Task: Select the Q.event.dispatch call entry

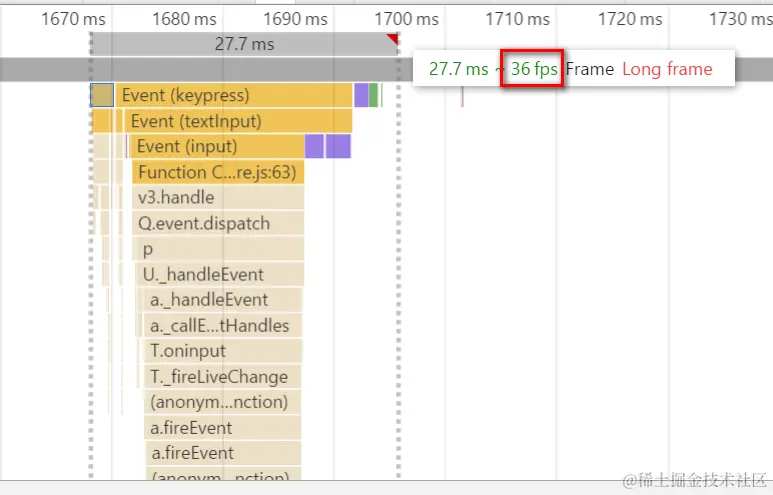Action: point(218,223)
